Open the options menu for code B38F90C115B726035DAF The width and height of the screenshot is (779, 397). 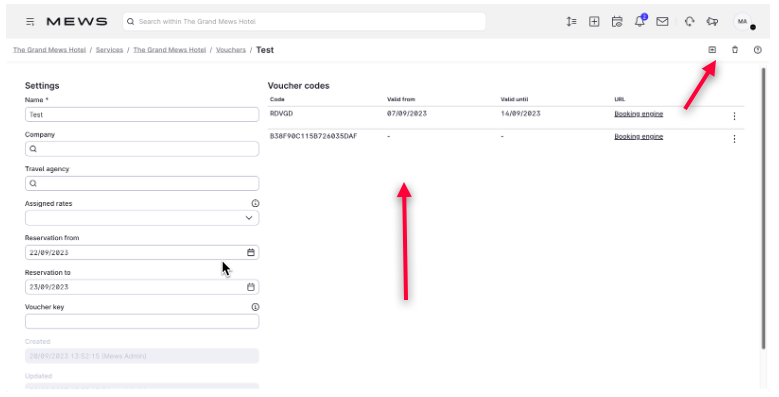pos(734,139)
